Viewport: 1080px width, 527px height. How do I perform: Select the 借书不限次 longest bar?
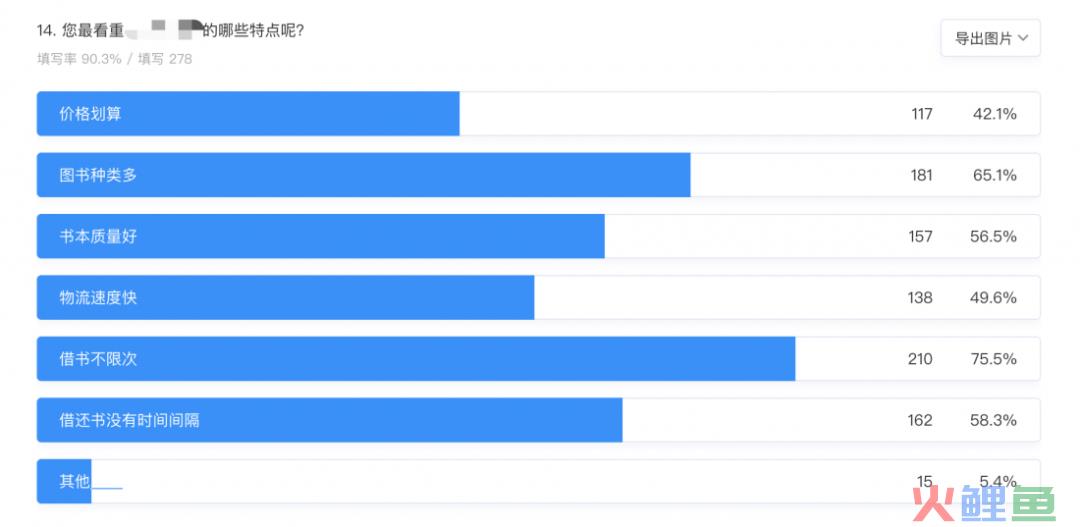click(416, 359)
